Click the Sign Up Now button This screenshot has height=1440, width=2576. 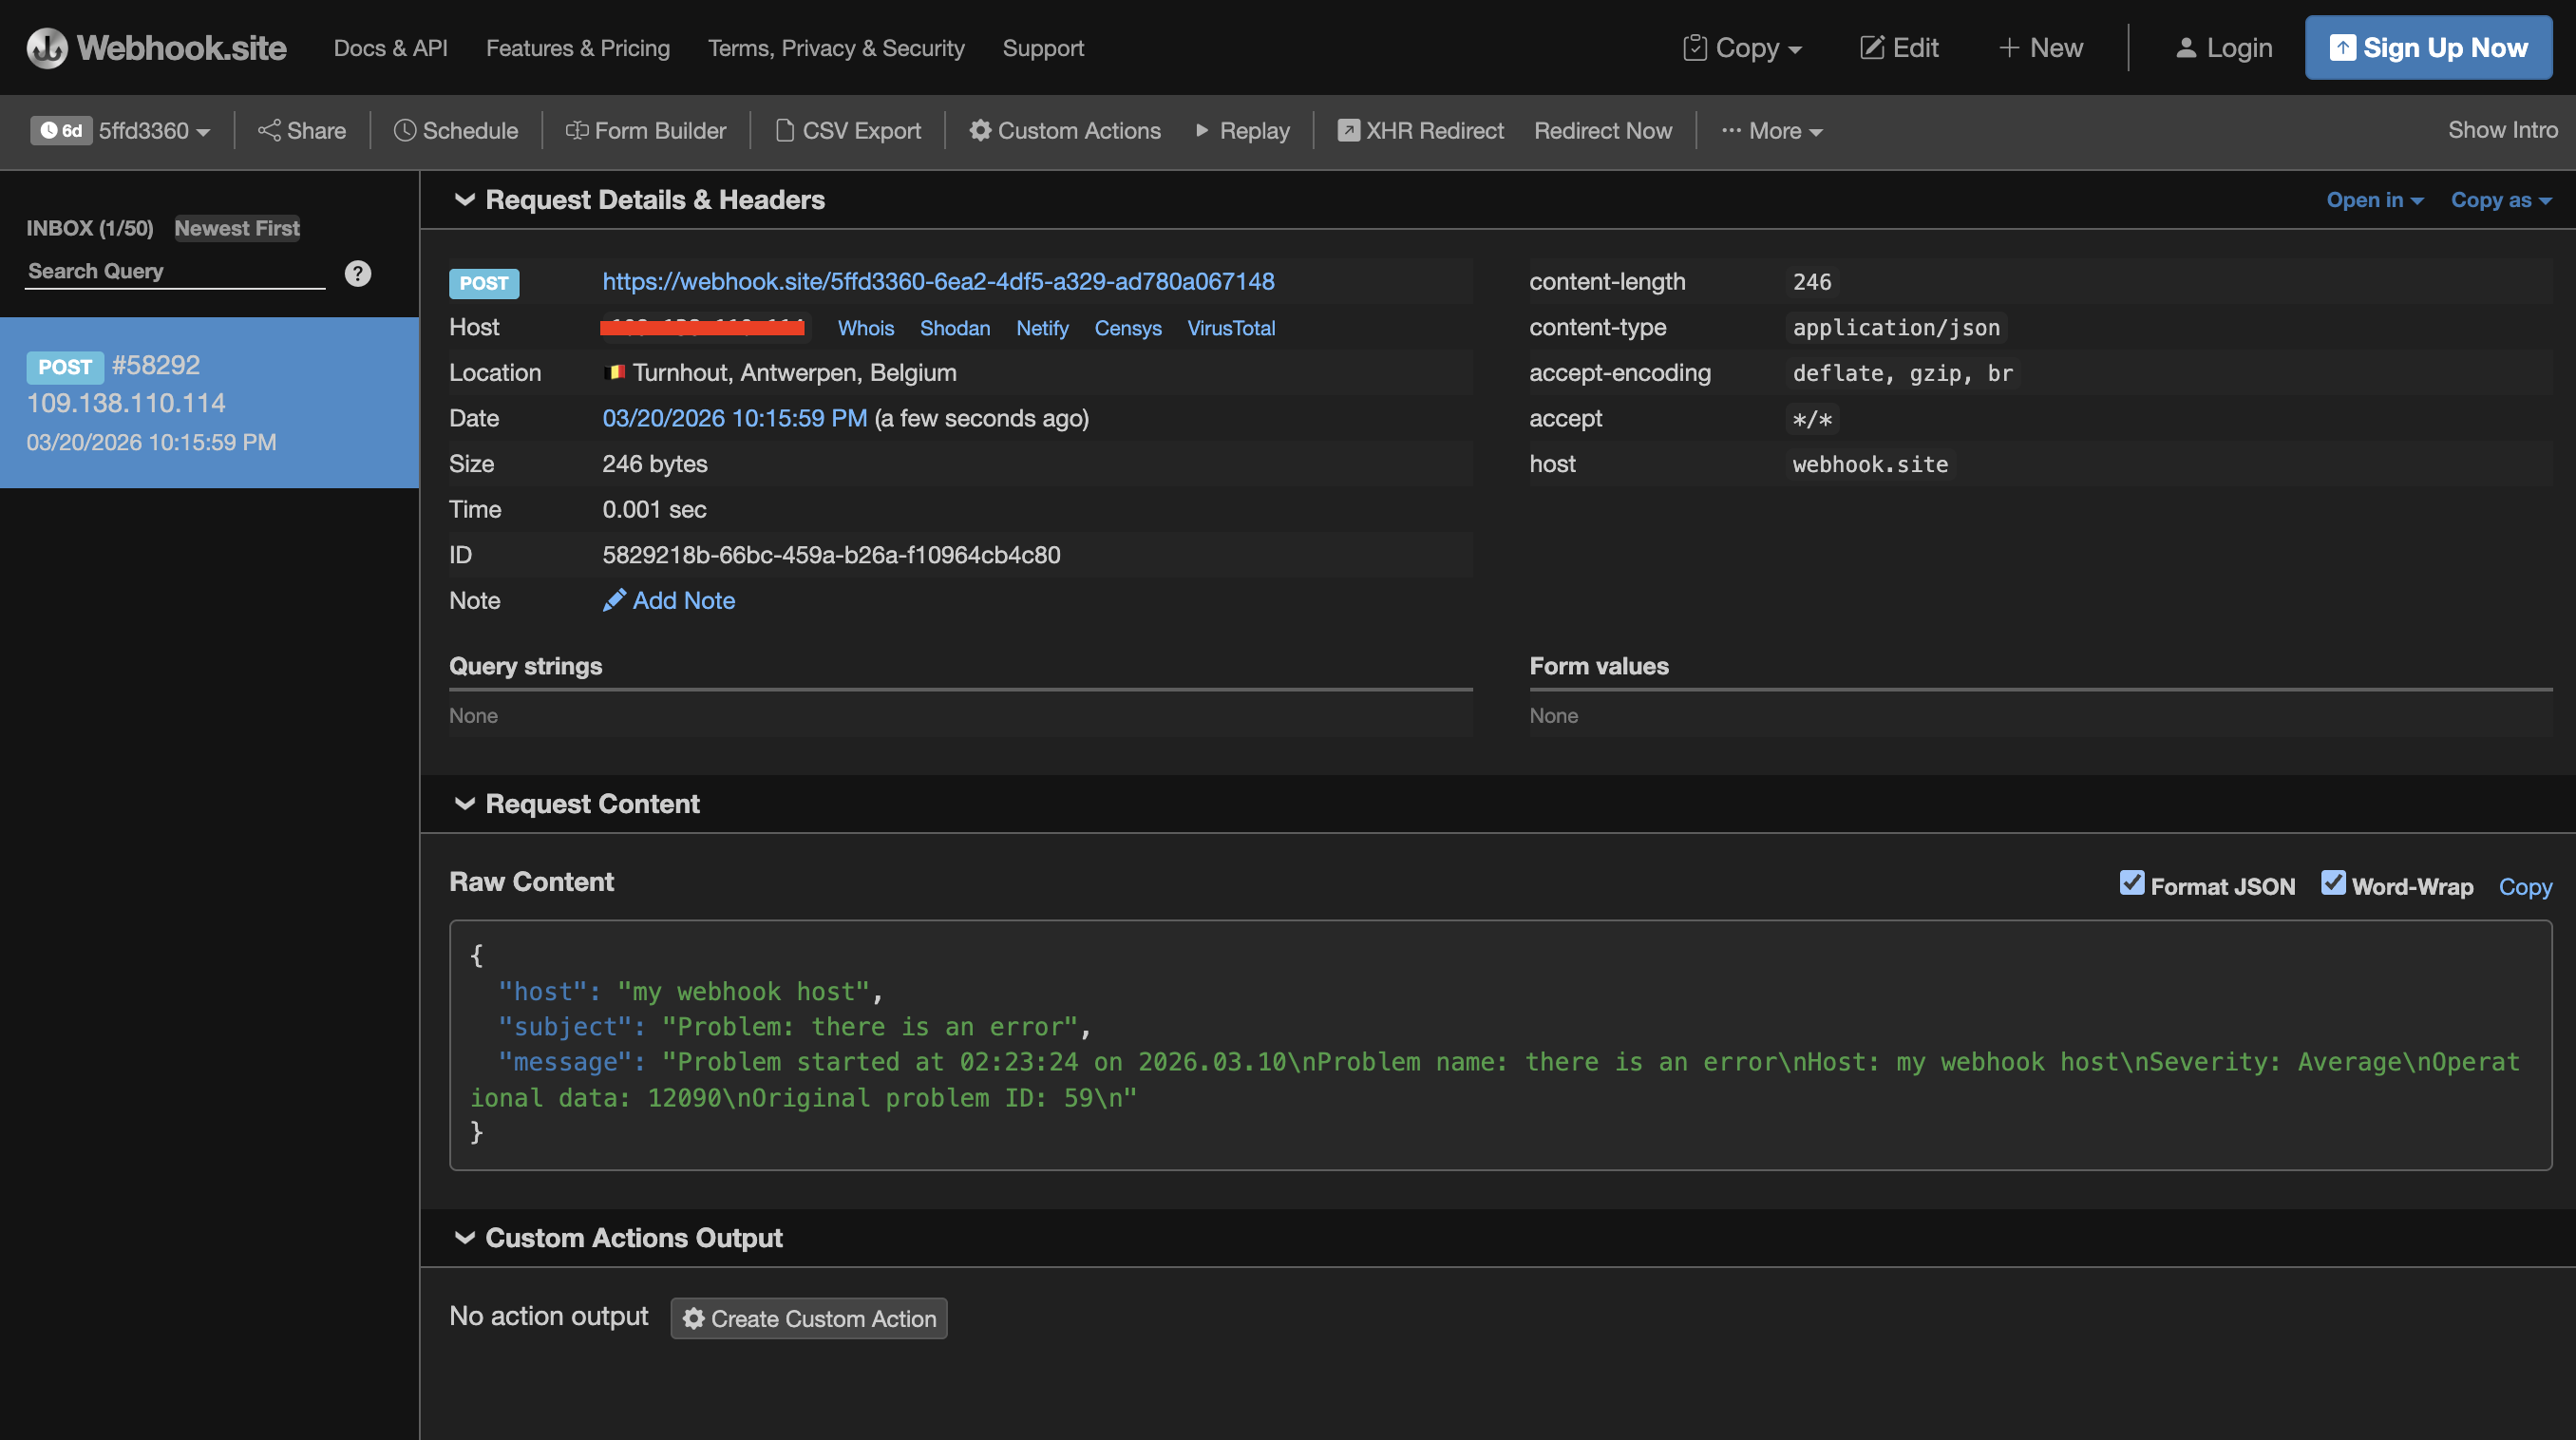[2428, 47]
